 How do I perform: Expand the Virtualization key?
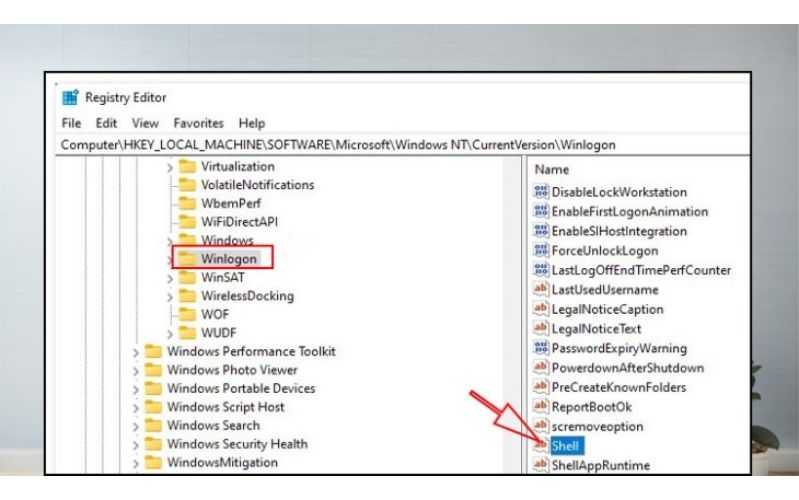170,167
